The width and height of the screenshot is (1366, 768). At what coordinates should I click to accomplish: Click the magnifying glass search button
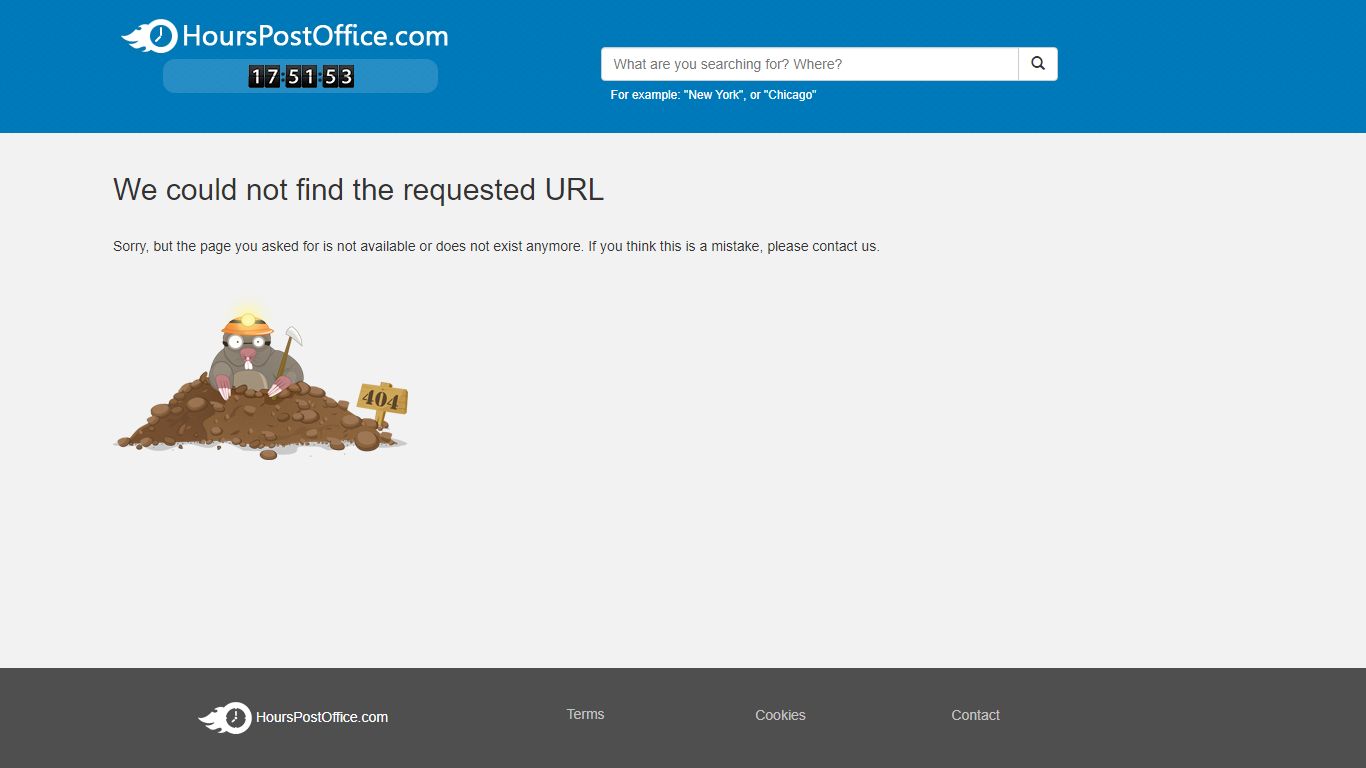[1038, 64]
